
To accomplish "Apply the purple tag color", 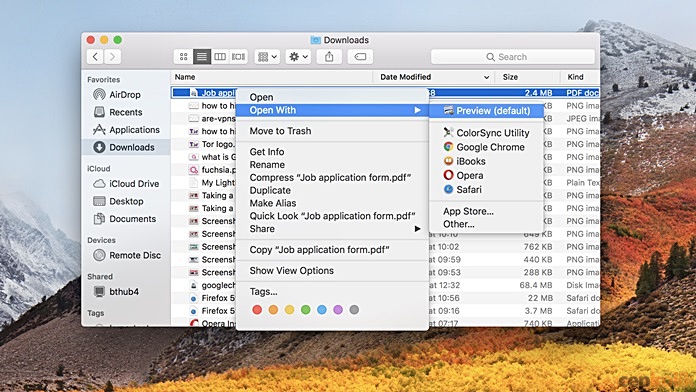I will [x=338, y=309].
